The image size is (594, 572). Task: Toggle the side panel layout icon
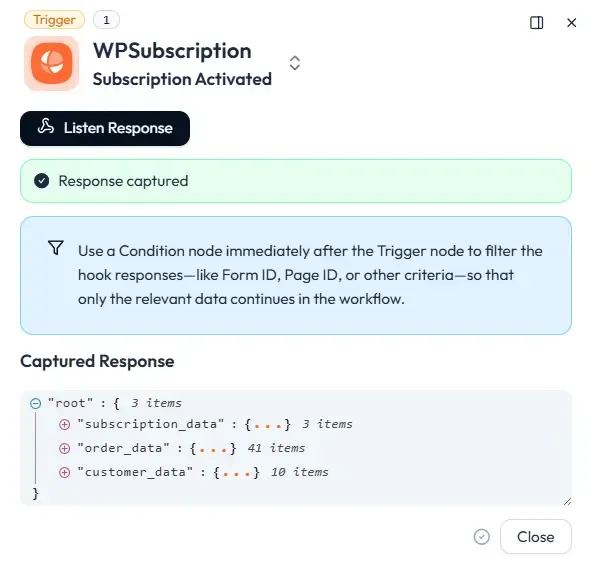tap(536, 23)
